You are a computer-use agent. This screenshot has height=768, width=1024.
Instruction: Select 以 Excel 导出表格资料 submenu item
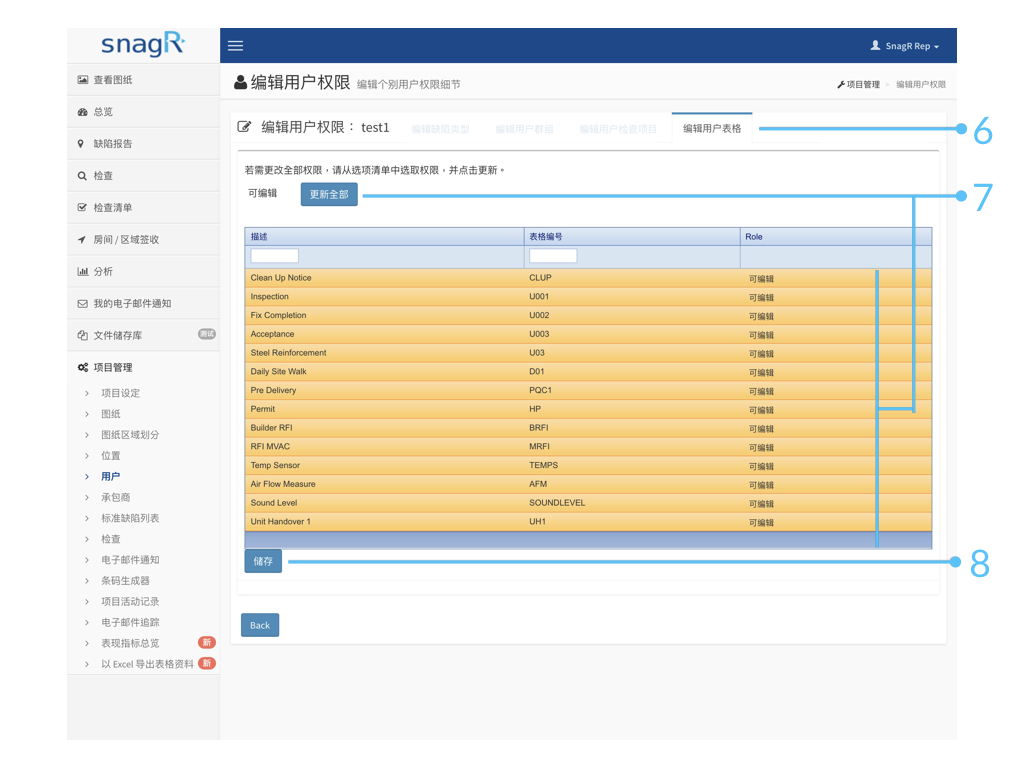[x=147, y=665]
